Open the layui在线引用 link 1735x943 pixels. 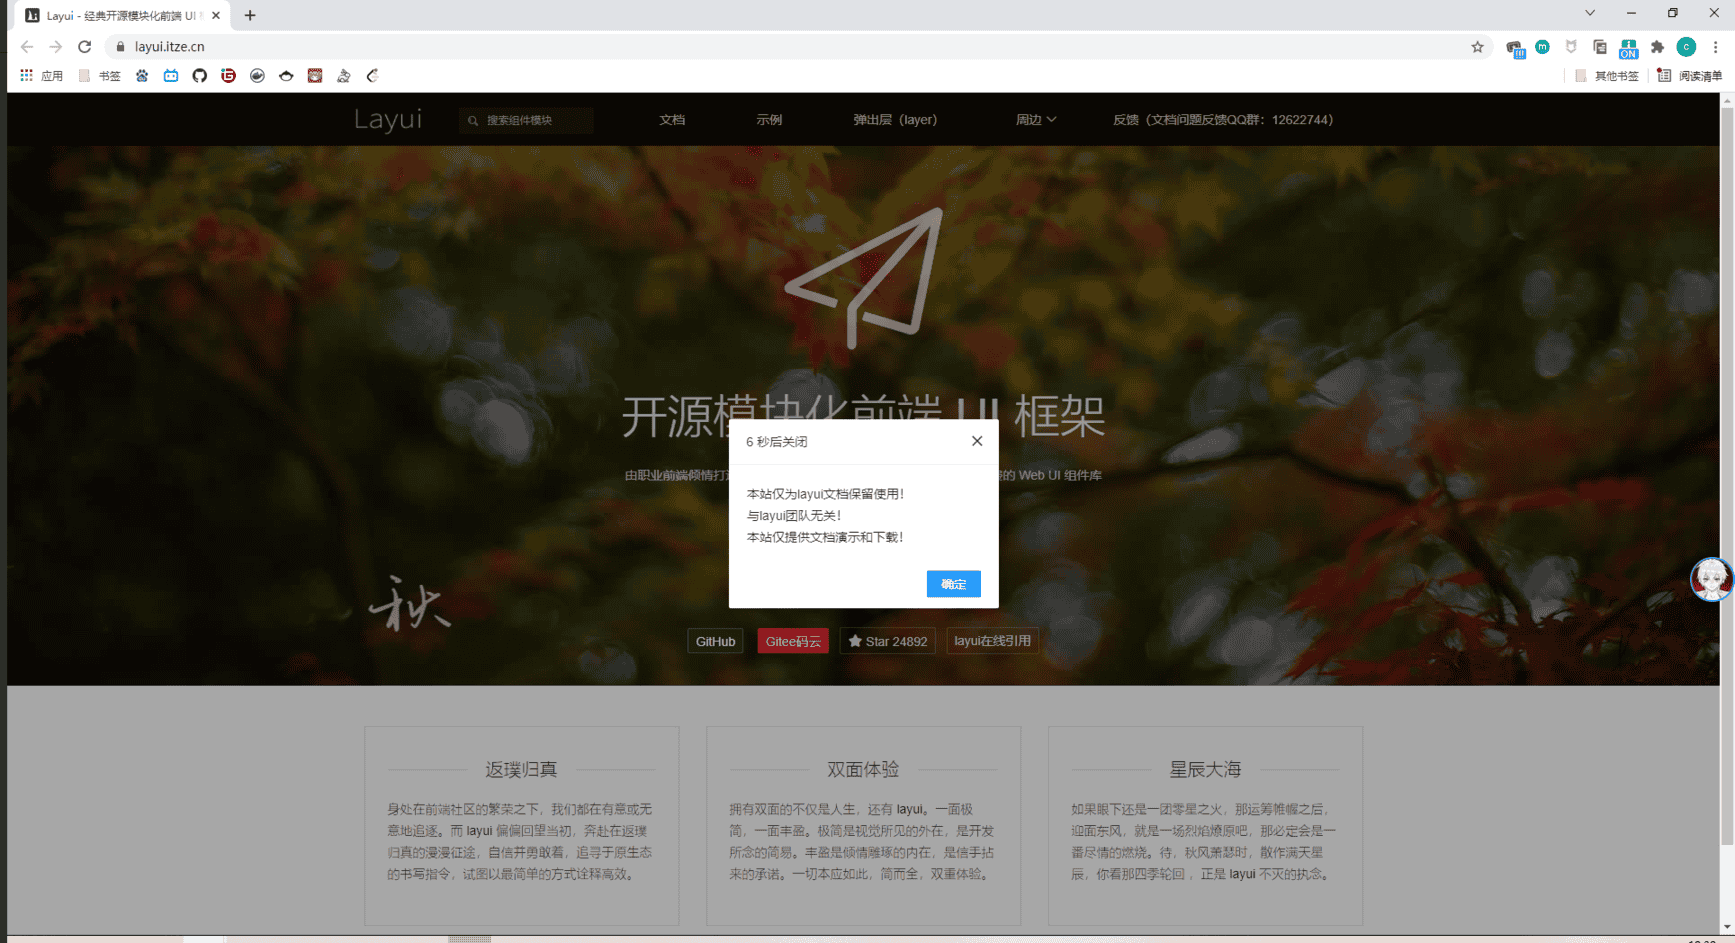(992, 641)
